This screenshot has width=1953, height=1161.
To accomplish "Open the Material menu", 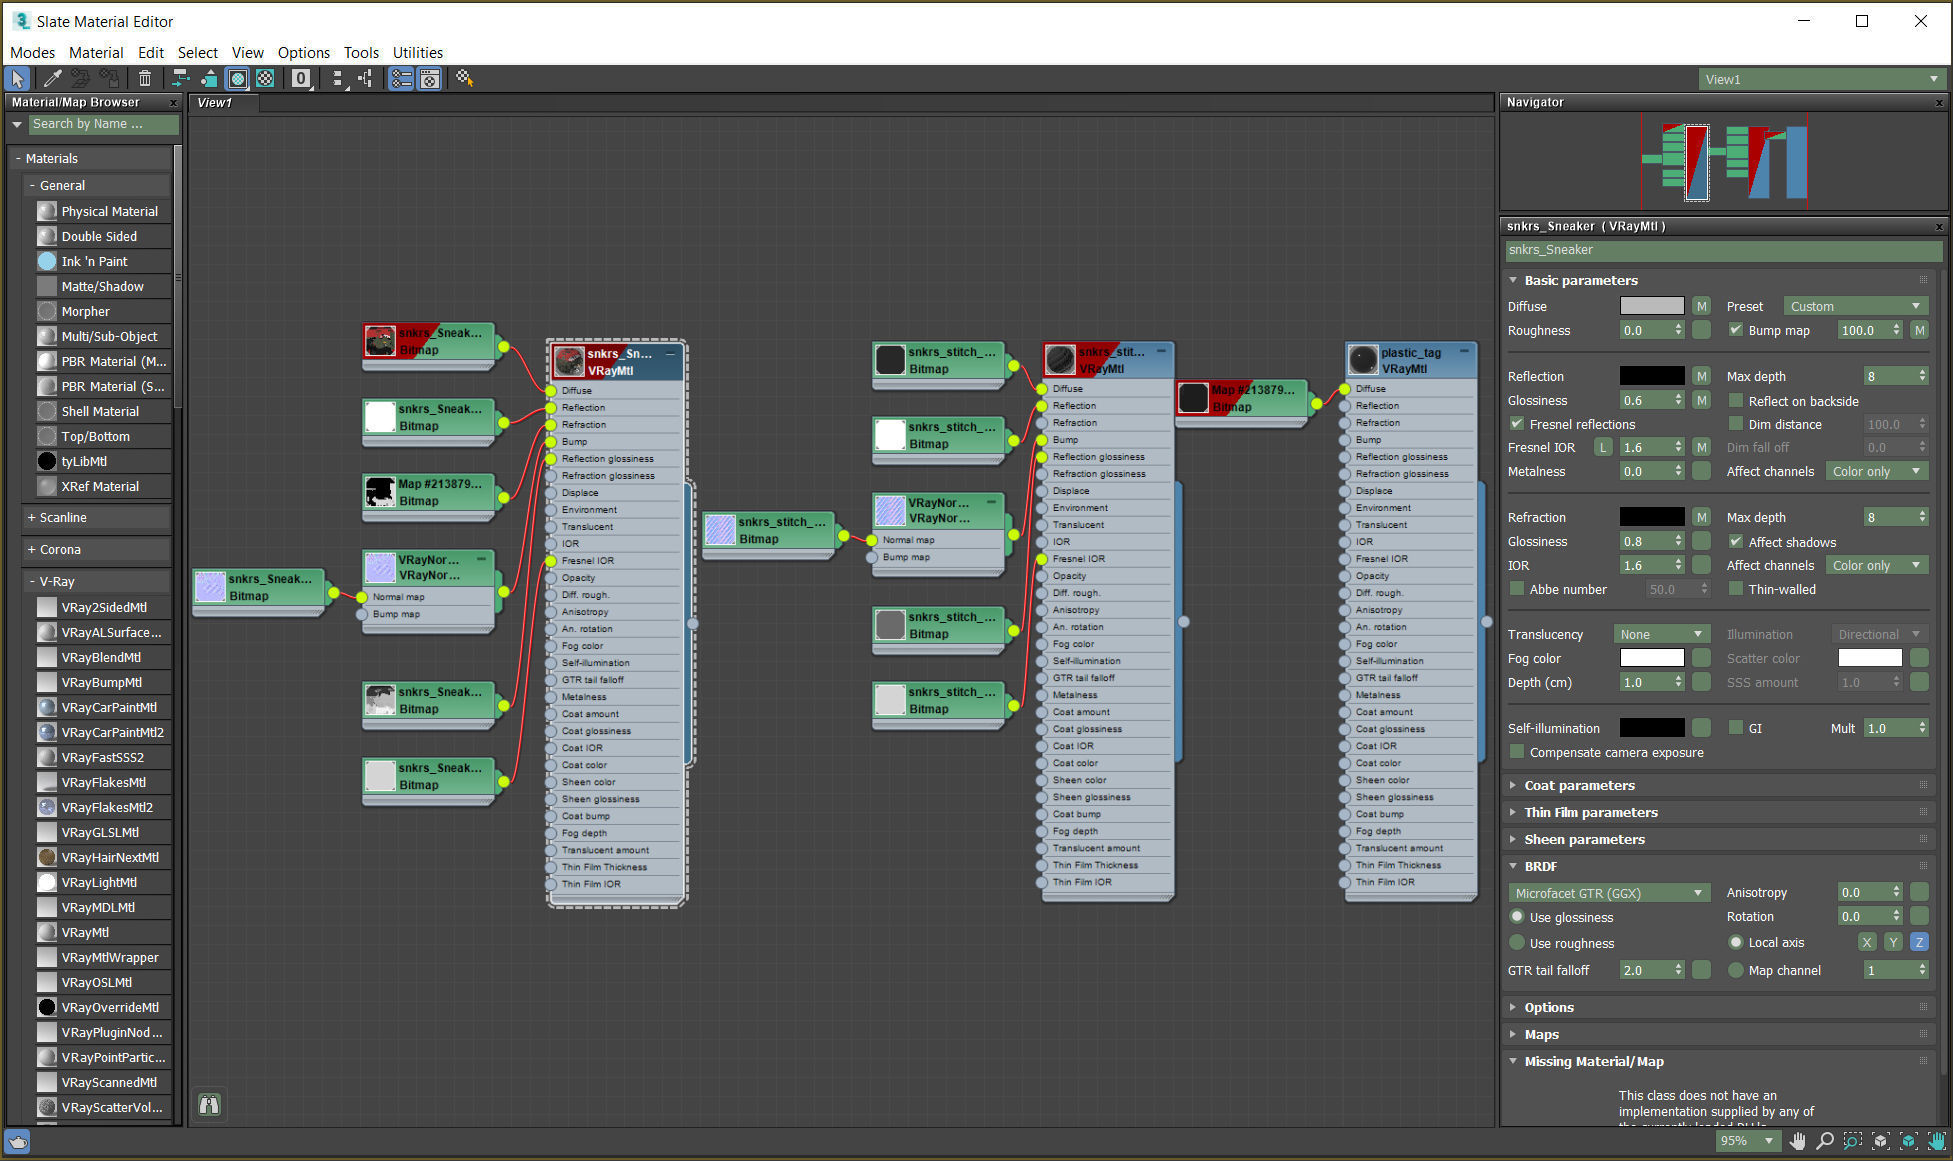I will [96, 52].
